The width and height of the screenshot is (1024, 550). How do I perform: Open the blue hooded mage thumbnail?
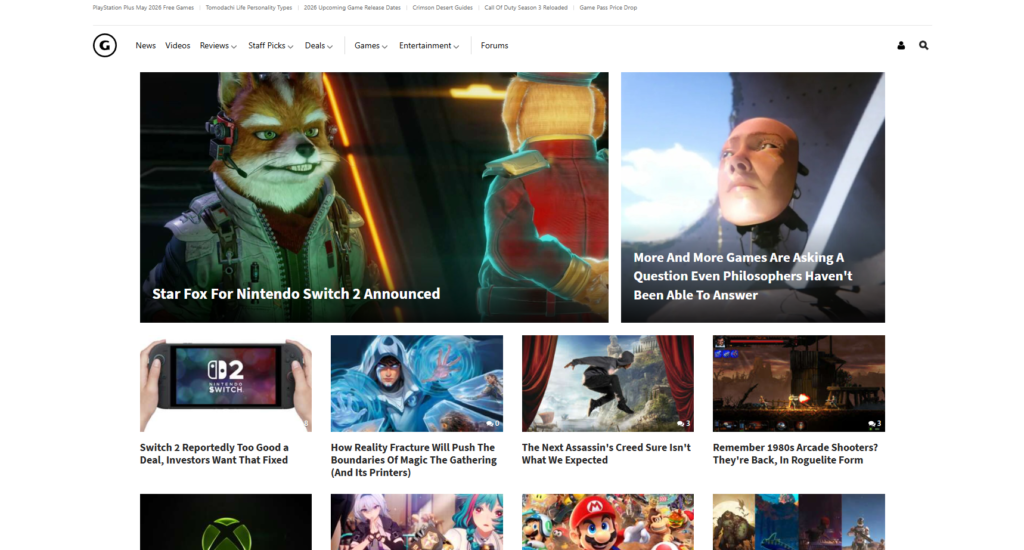(417, 383)
